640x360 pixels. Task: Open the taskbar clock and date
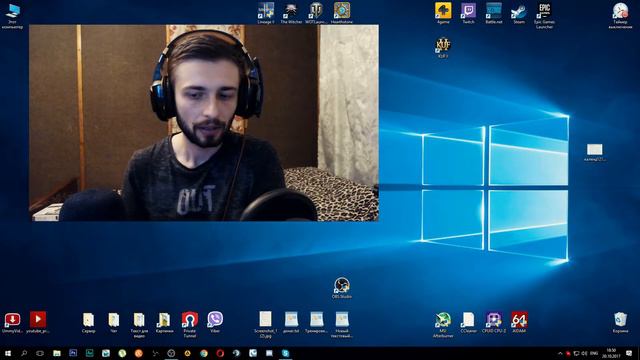(x=611, y=353)
